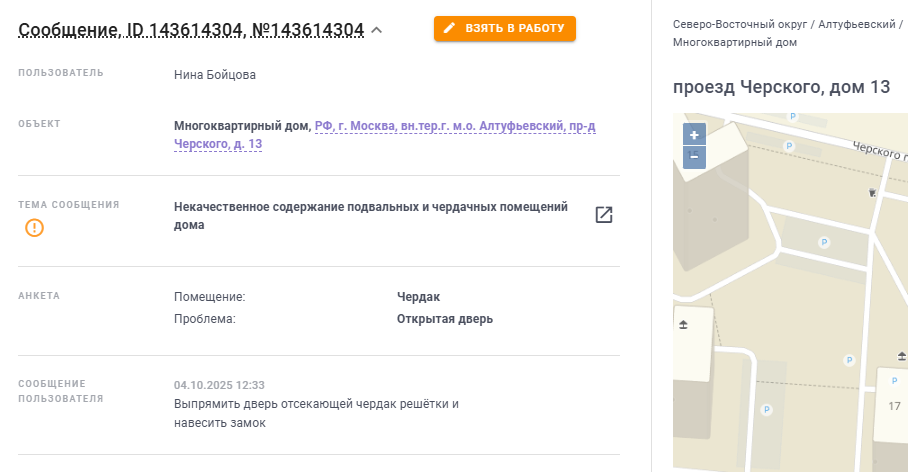908x472 pixels.
Task: Select the 'Алтуфьевский' breadcrumb item
Action: [858, 23]
